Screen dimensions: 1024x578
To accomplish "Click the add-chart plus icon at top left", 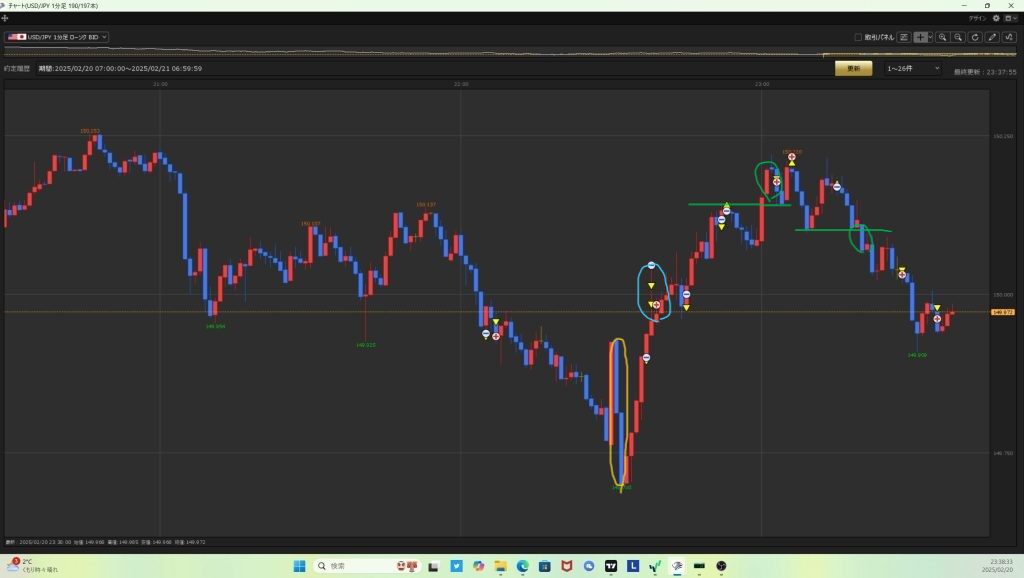I will pos(5,18).
